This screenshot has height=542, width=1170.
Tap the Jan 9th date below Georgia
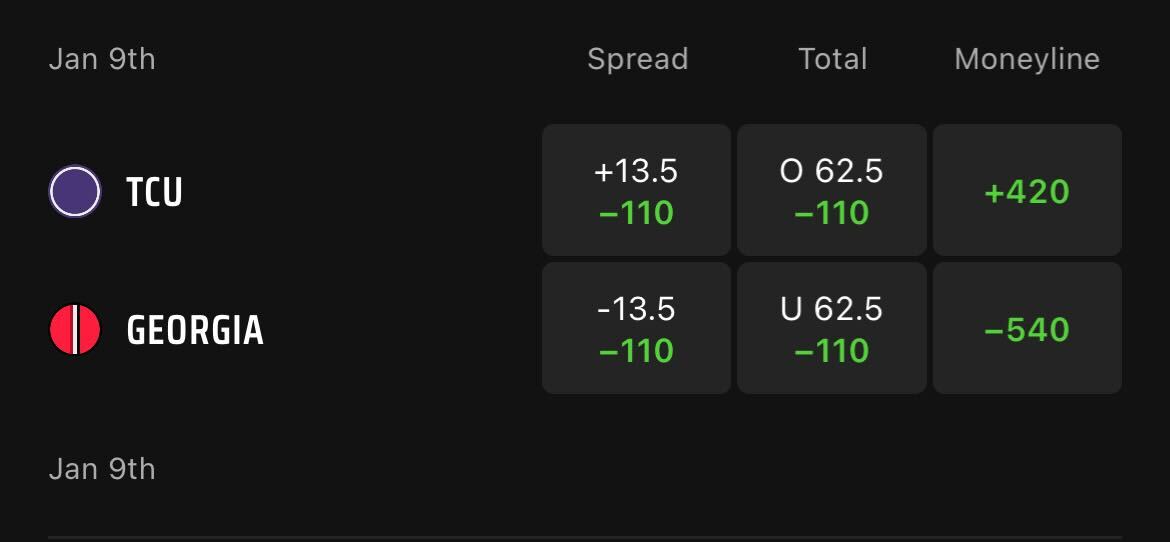click(102, 469)
